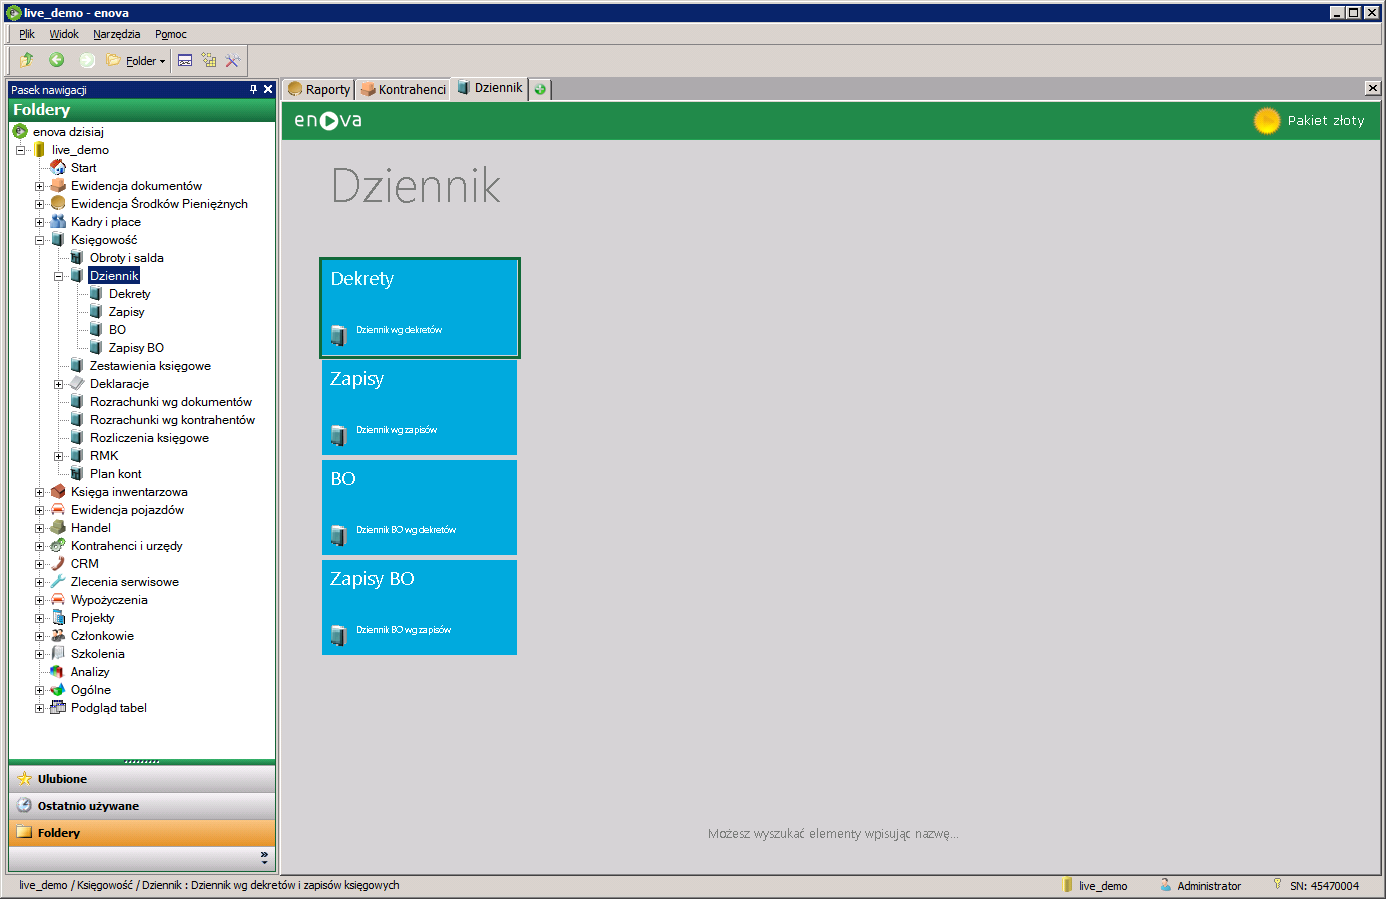
Task: Click the Ogólne icon in tree
Action: [58, 690]
